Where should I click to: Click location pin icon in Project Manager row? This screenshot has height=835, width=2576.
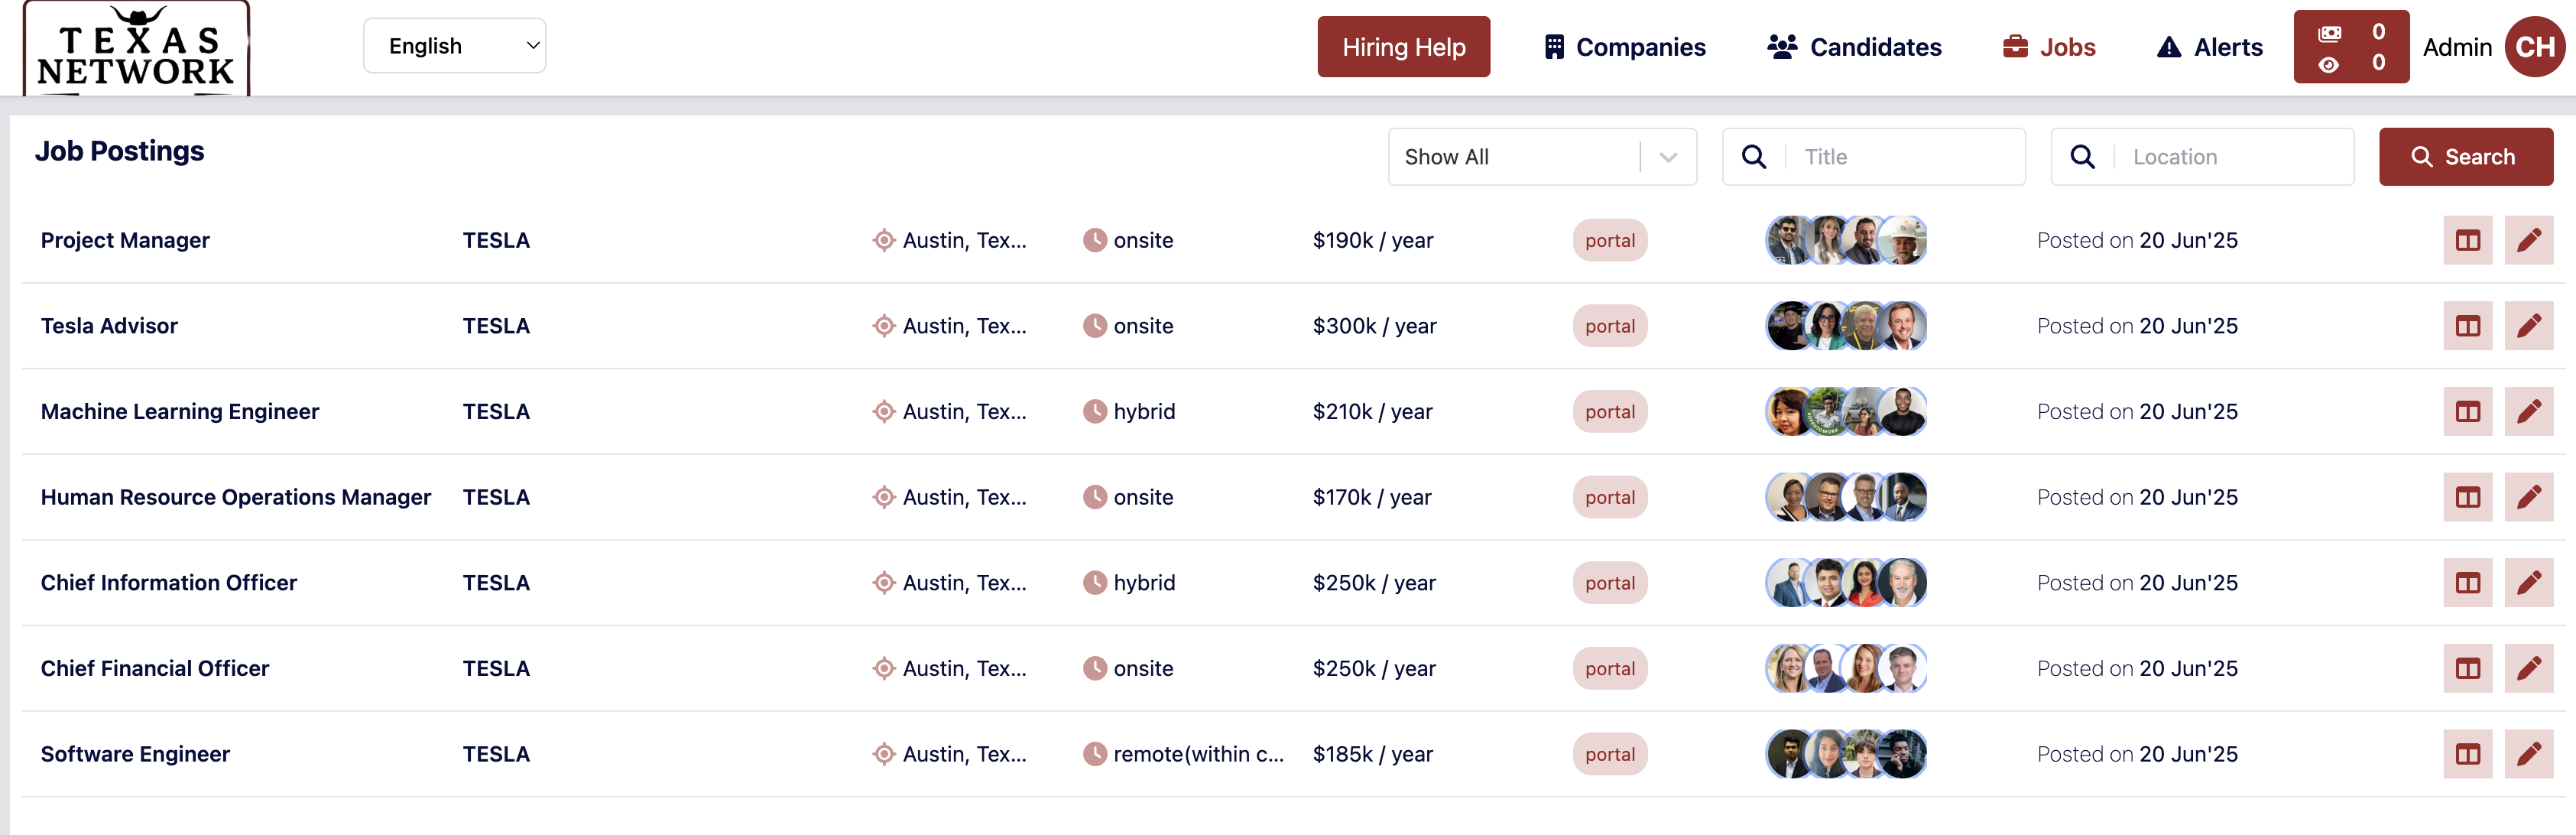tap(883, 240)
